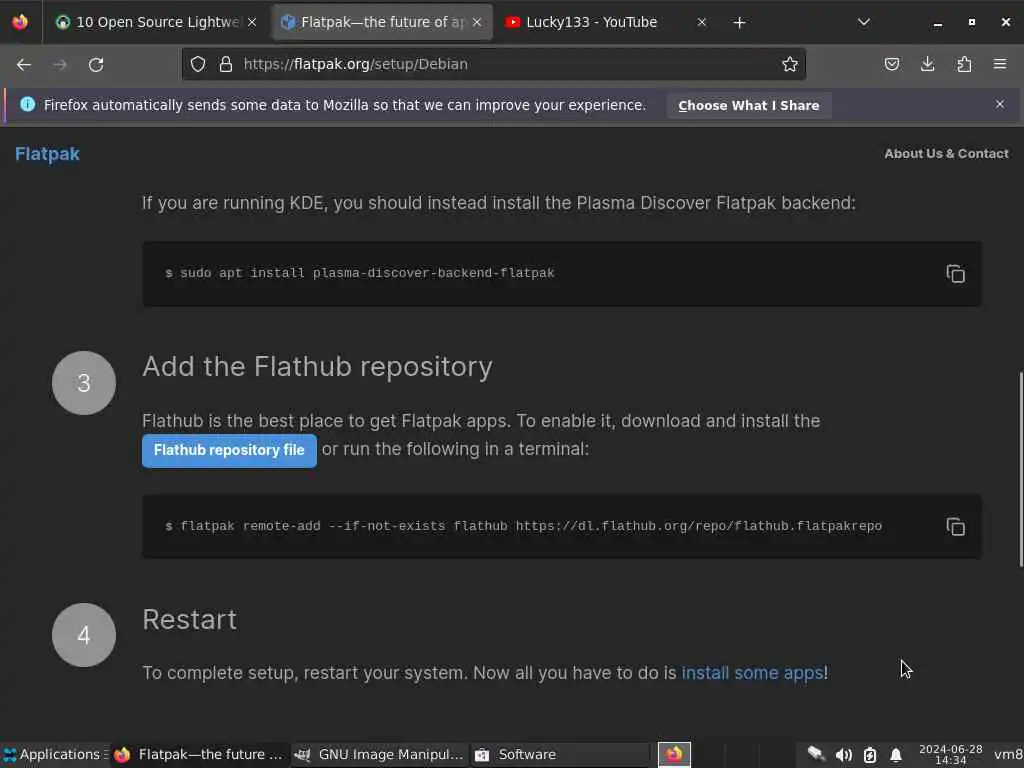Dismiss the Firefox data notification bar
This screenshot has width=1024, height=768.
(x=1000, y=104)
